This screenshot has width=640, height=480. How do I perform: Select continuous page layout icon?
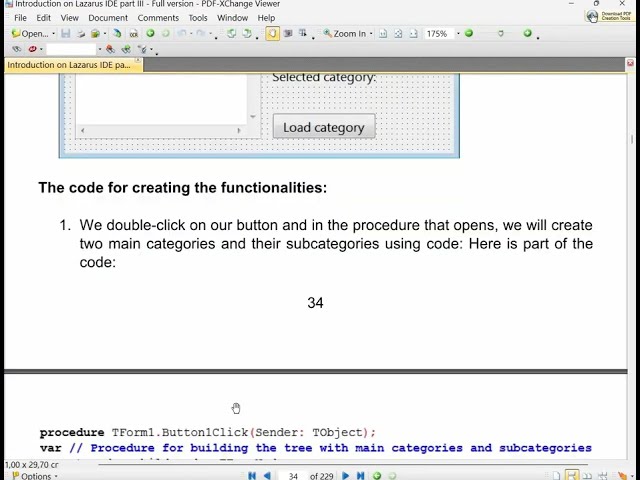pyautogui.click(x=571, y=475)
